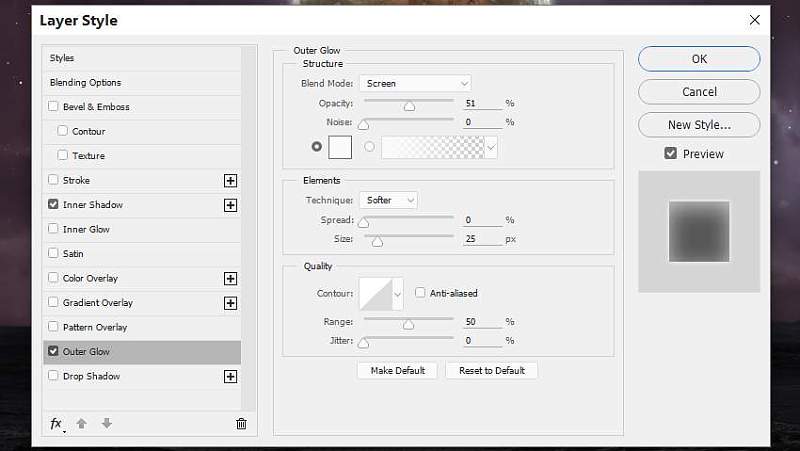Viewport: 800px width, 451px height.
Task: Click the Opacity value field
Action: 483,103
